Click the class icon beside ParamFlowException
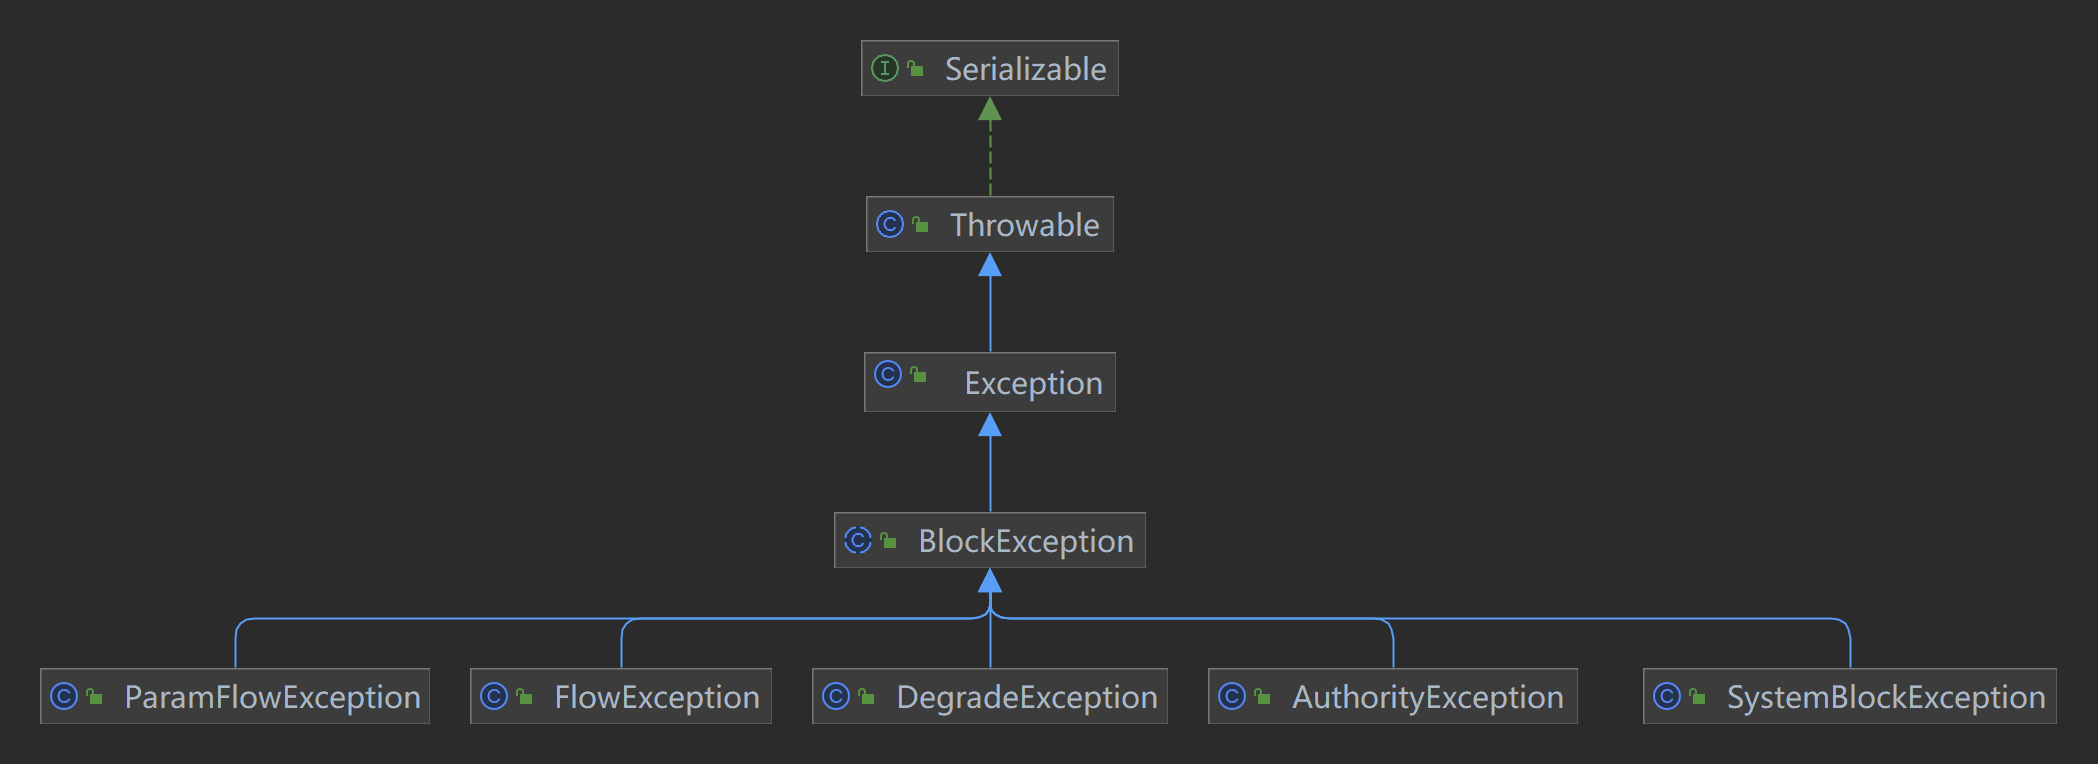This screenshot has height=764, width=2098. [x=64, y=696]
